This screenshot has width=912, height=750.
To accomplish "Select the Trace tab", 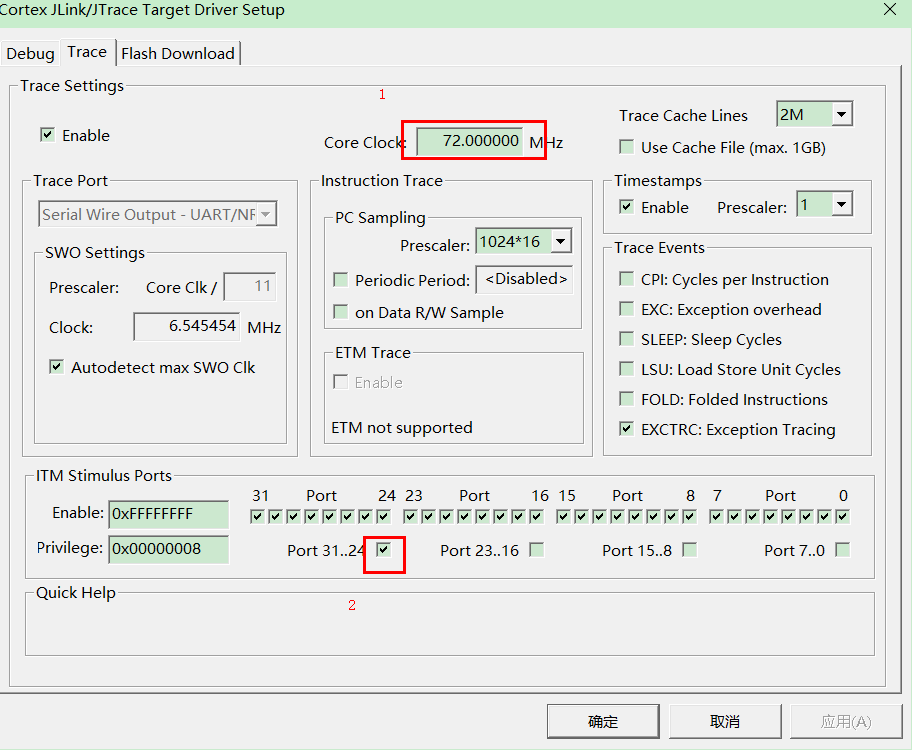I will click(x=87, y=52).
